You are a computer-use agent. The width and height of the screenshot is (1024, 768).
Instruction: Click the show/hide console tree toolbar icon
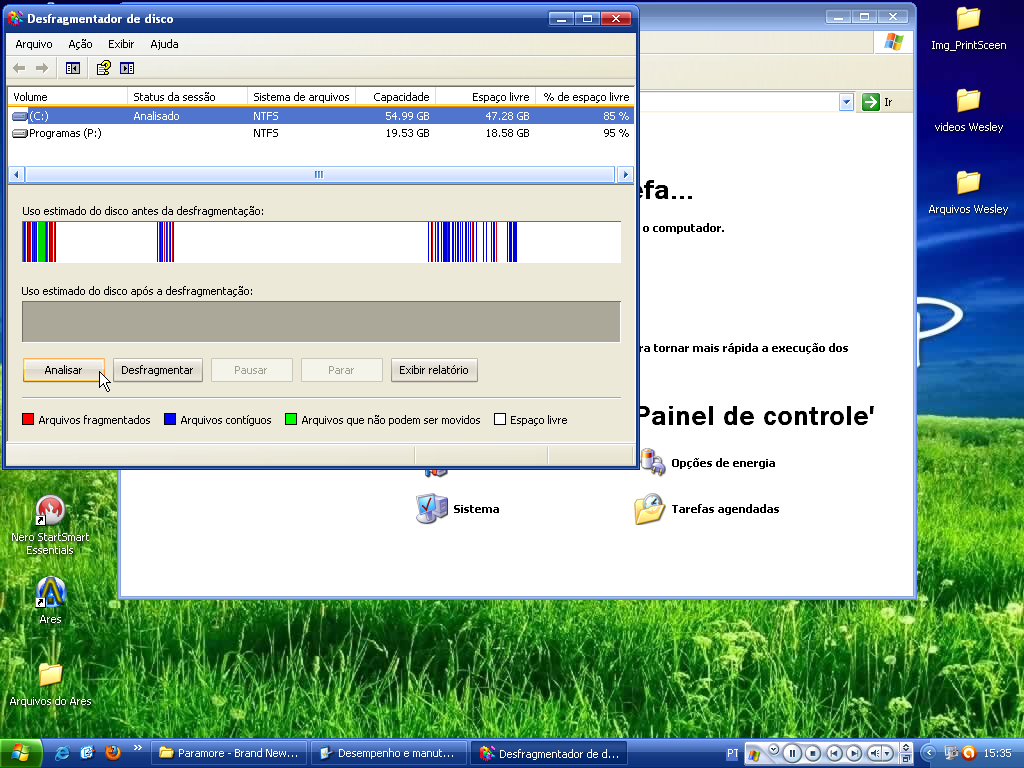(72, 68)
